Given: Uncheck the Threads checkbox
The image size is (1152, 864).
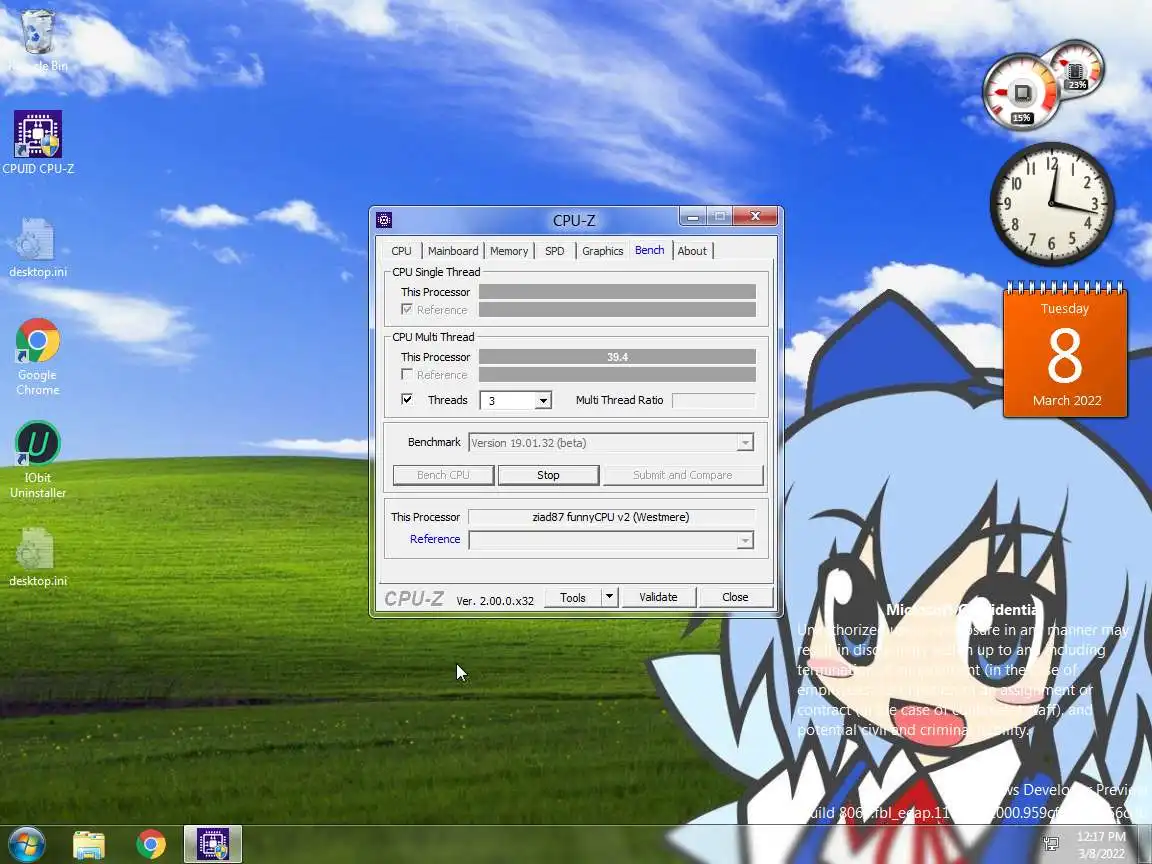Looking at the screenshot, I should 406,399.
